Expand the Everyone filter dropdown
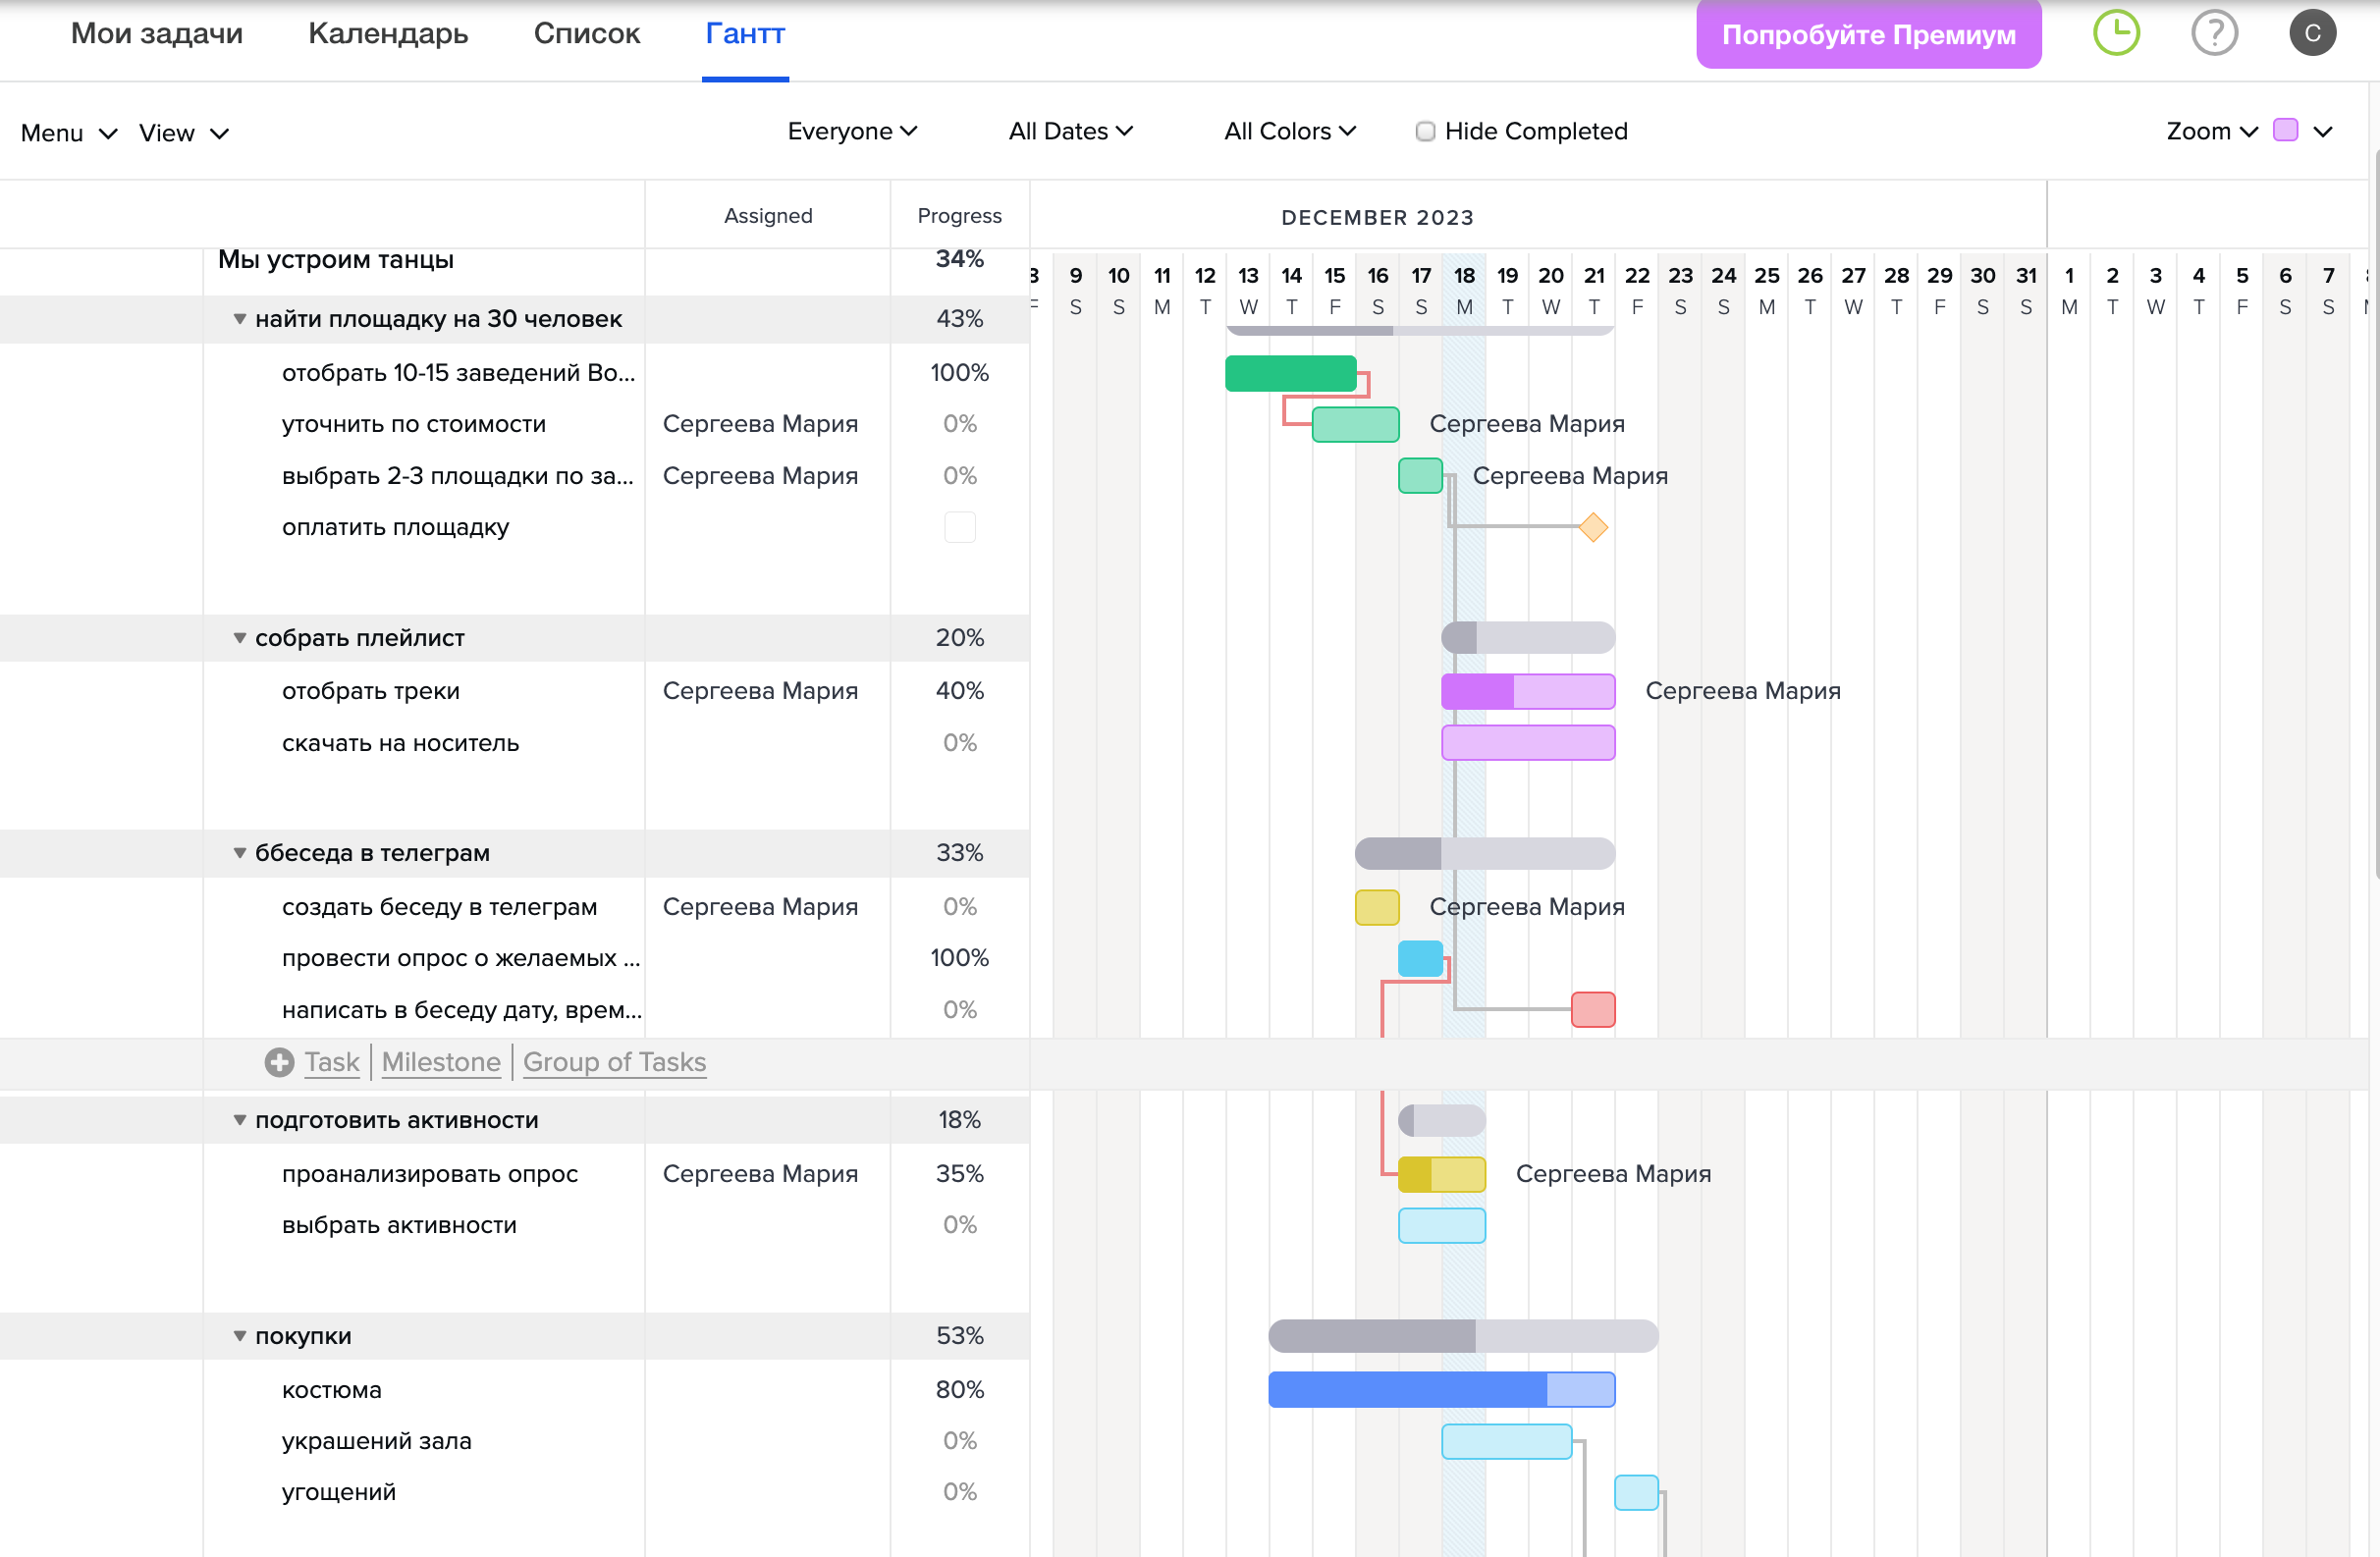 (853, 133)
